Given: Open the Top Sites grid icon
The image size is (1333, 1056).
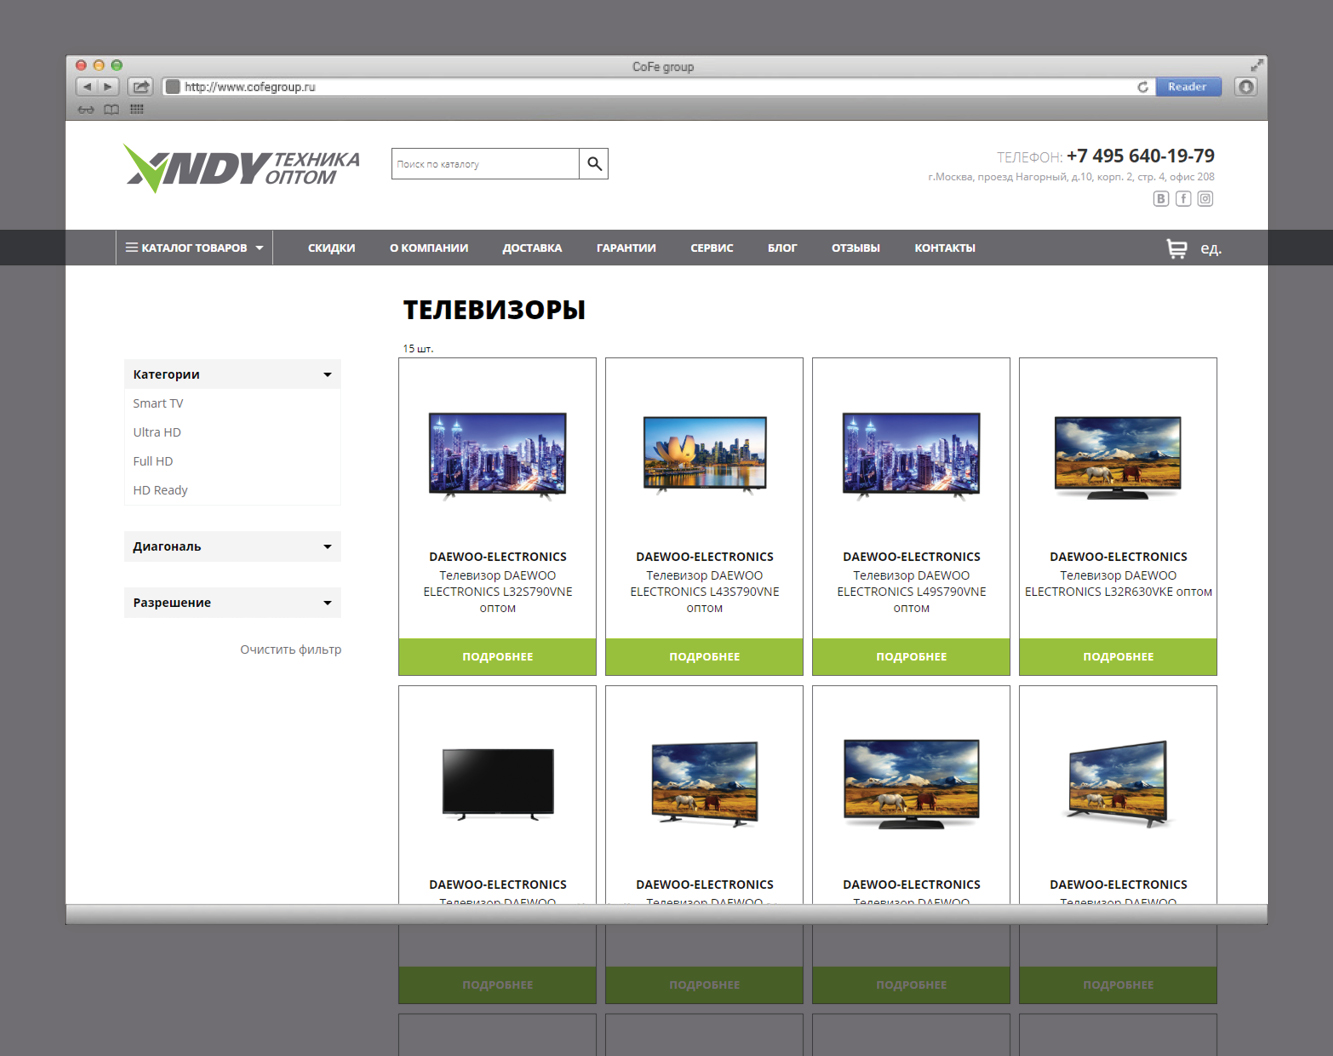Looking at the screenshot, I should (137, 109).
